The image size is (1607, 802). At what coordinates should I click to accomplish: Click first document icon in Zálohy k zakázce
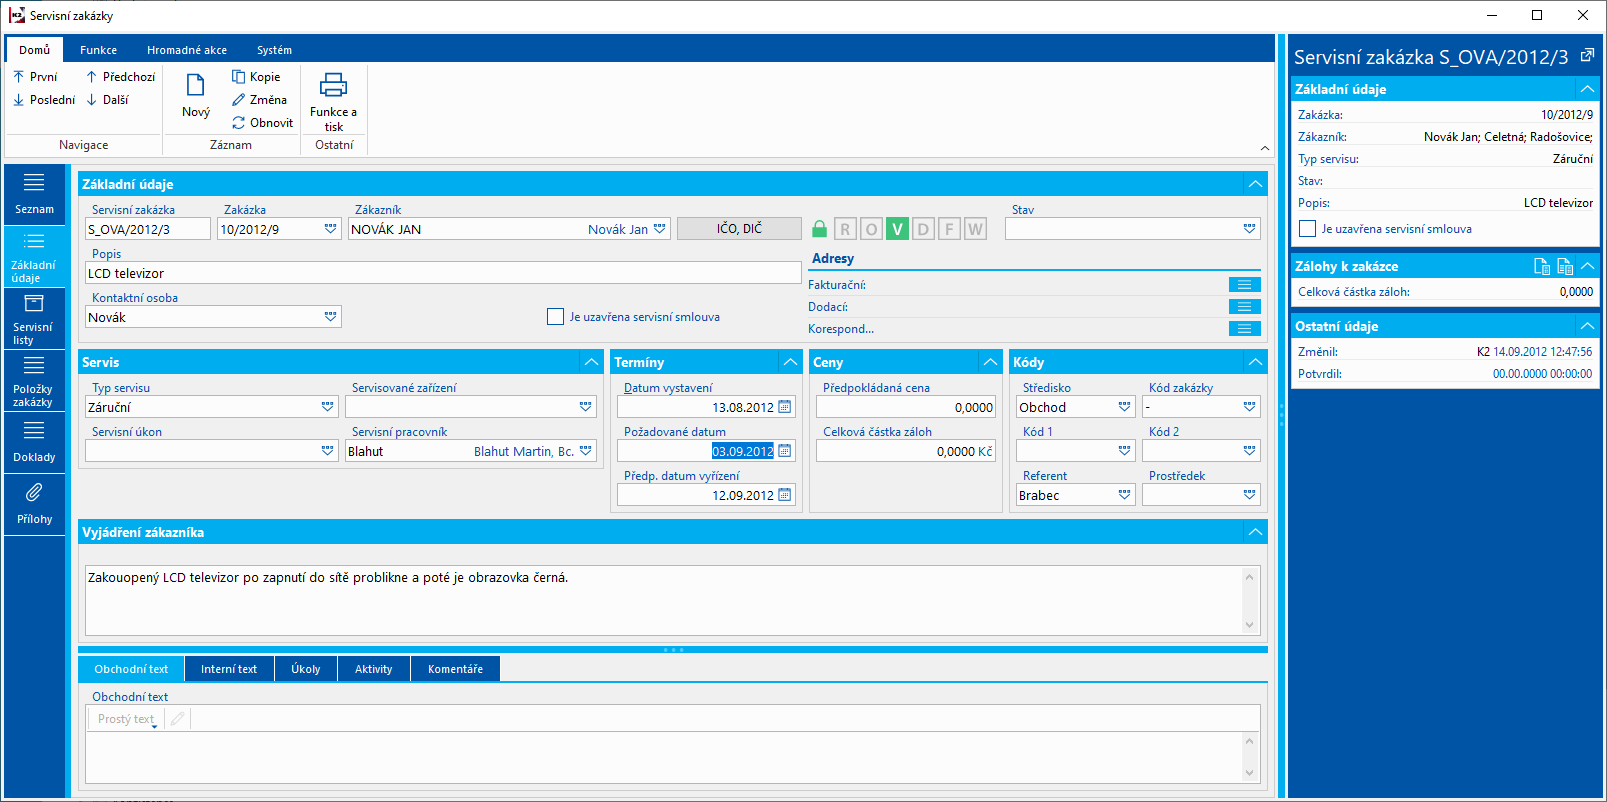coord(1542,266)
